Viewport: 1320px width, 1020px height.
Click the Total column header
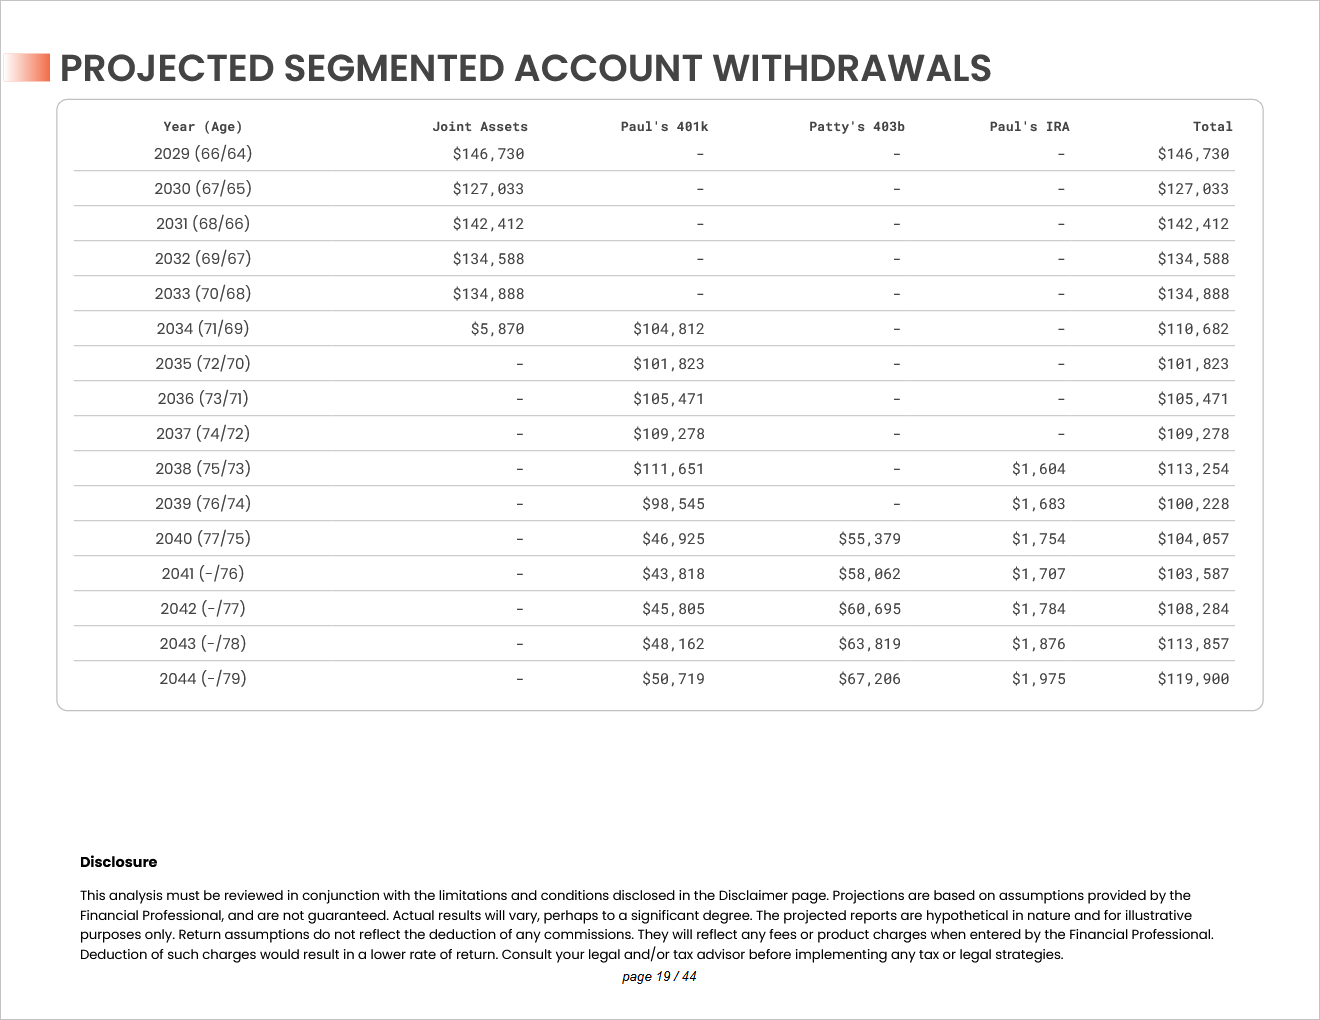[x=1212, y=127]
